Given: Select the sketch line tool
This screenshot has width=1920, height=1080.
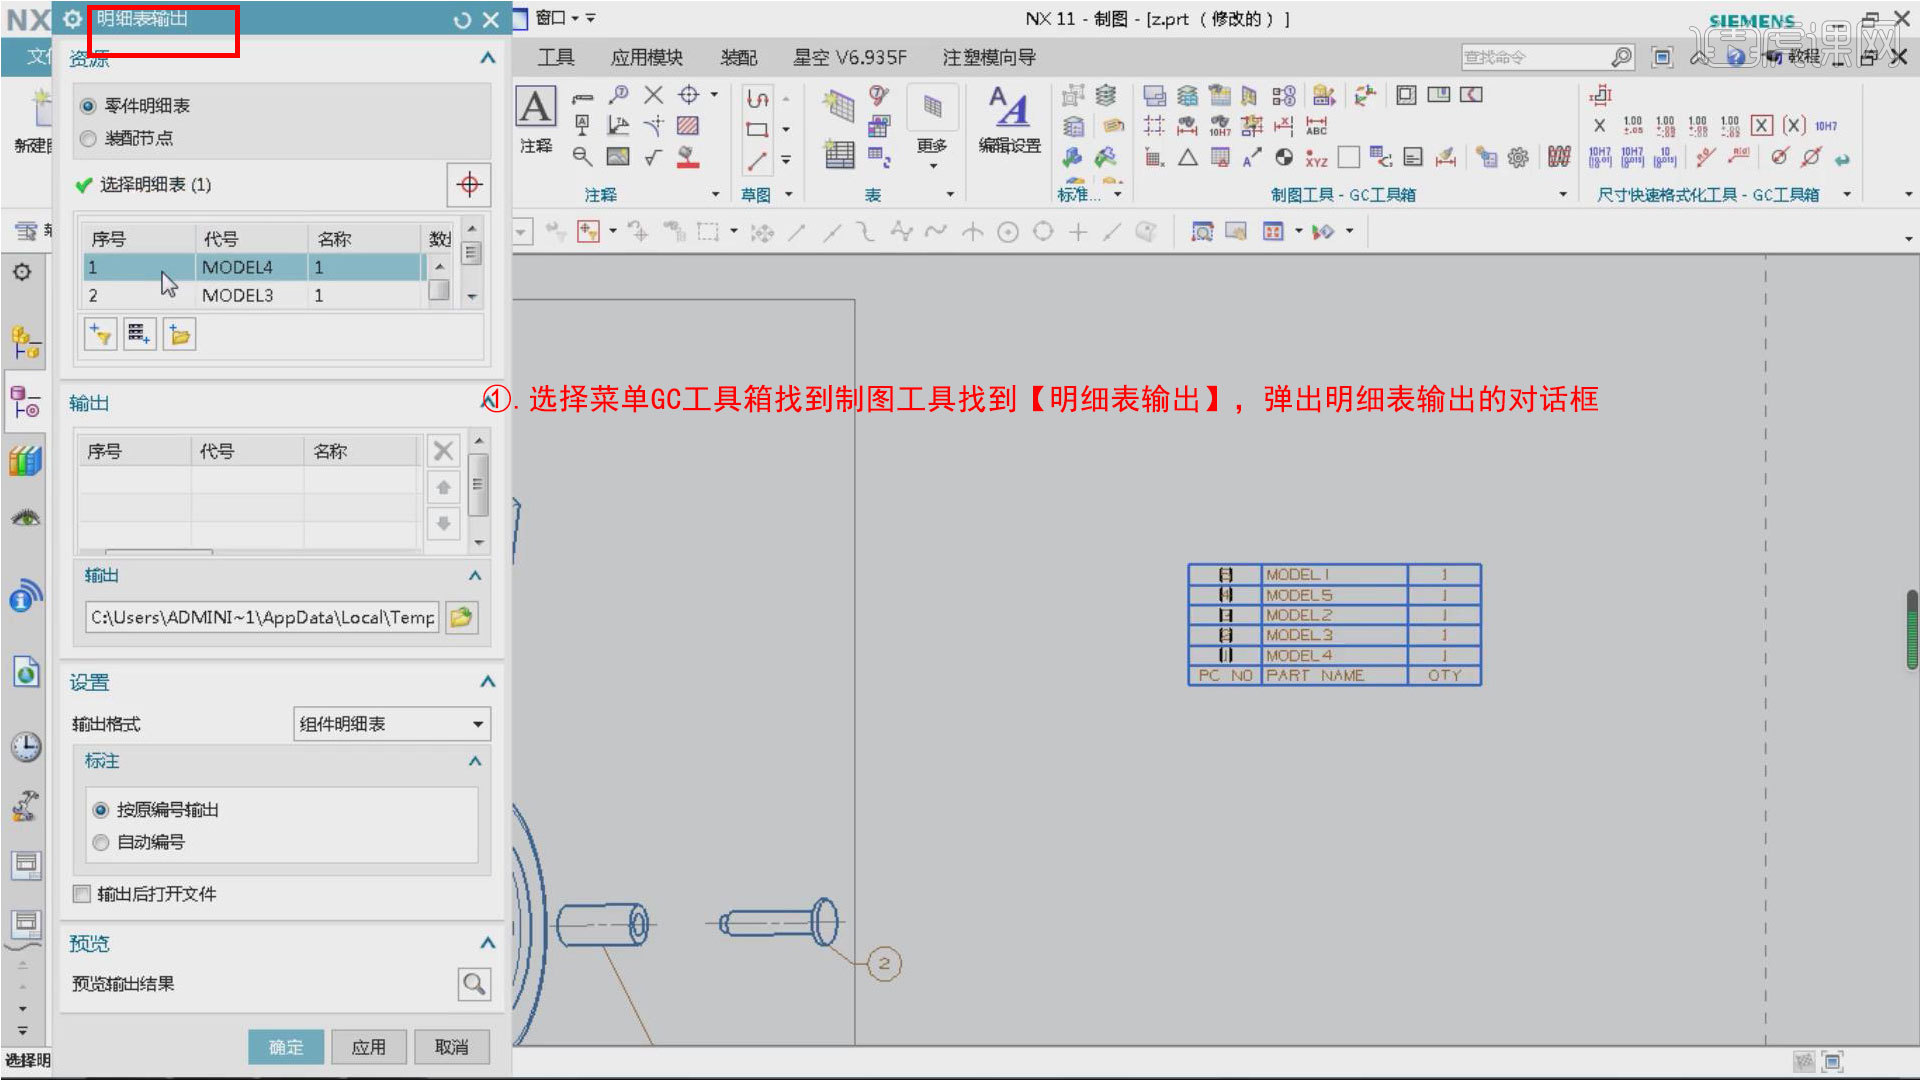Looking at the screenshot, I should tap(757, 160).
